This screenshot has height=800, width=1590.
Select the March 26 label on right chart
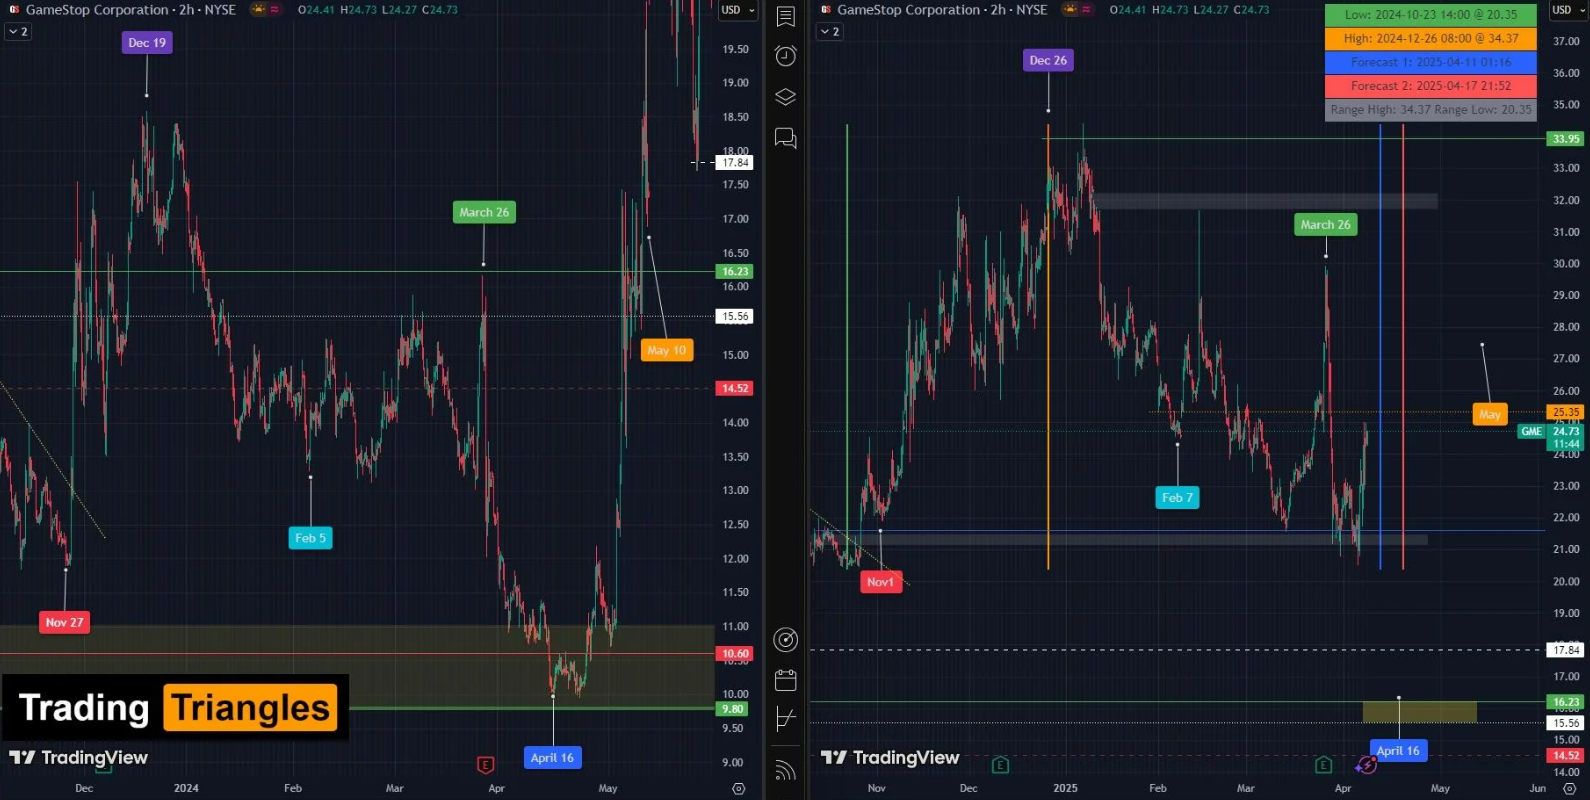click(1325, 225)
